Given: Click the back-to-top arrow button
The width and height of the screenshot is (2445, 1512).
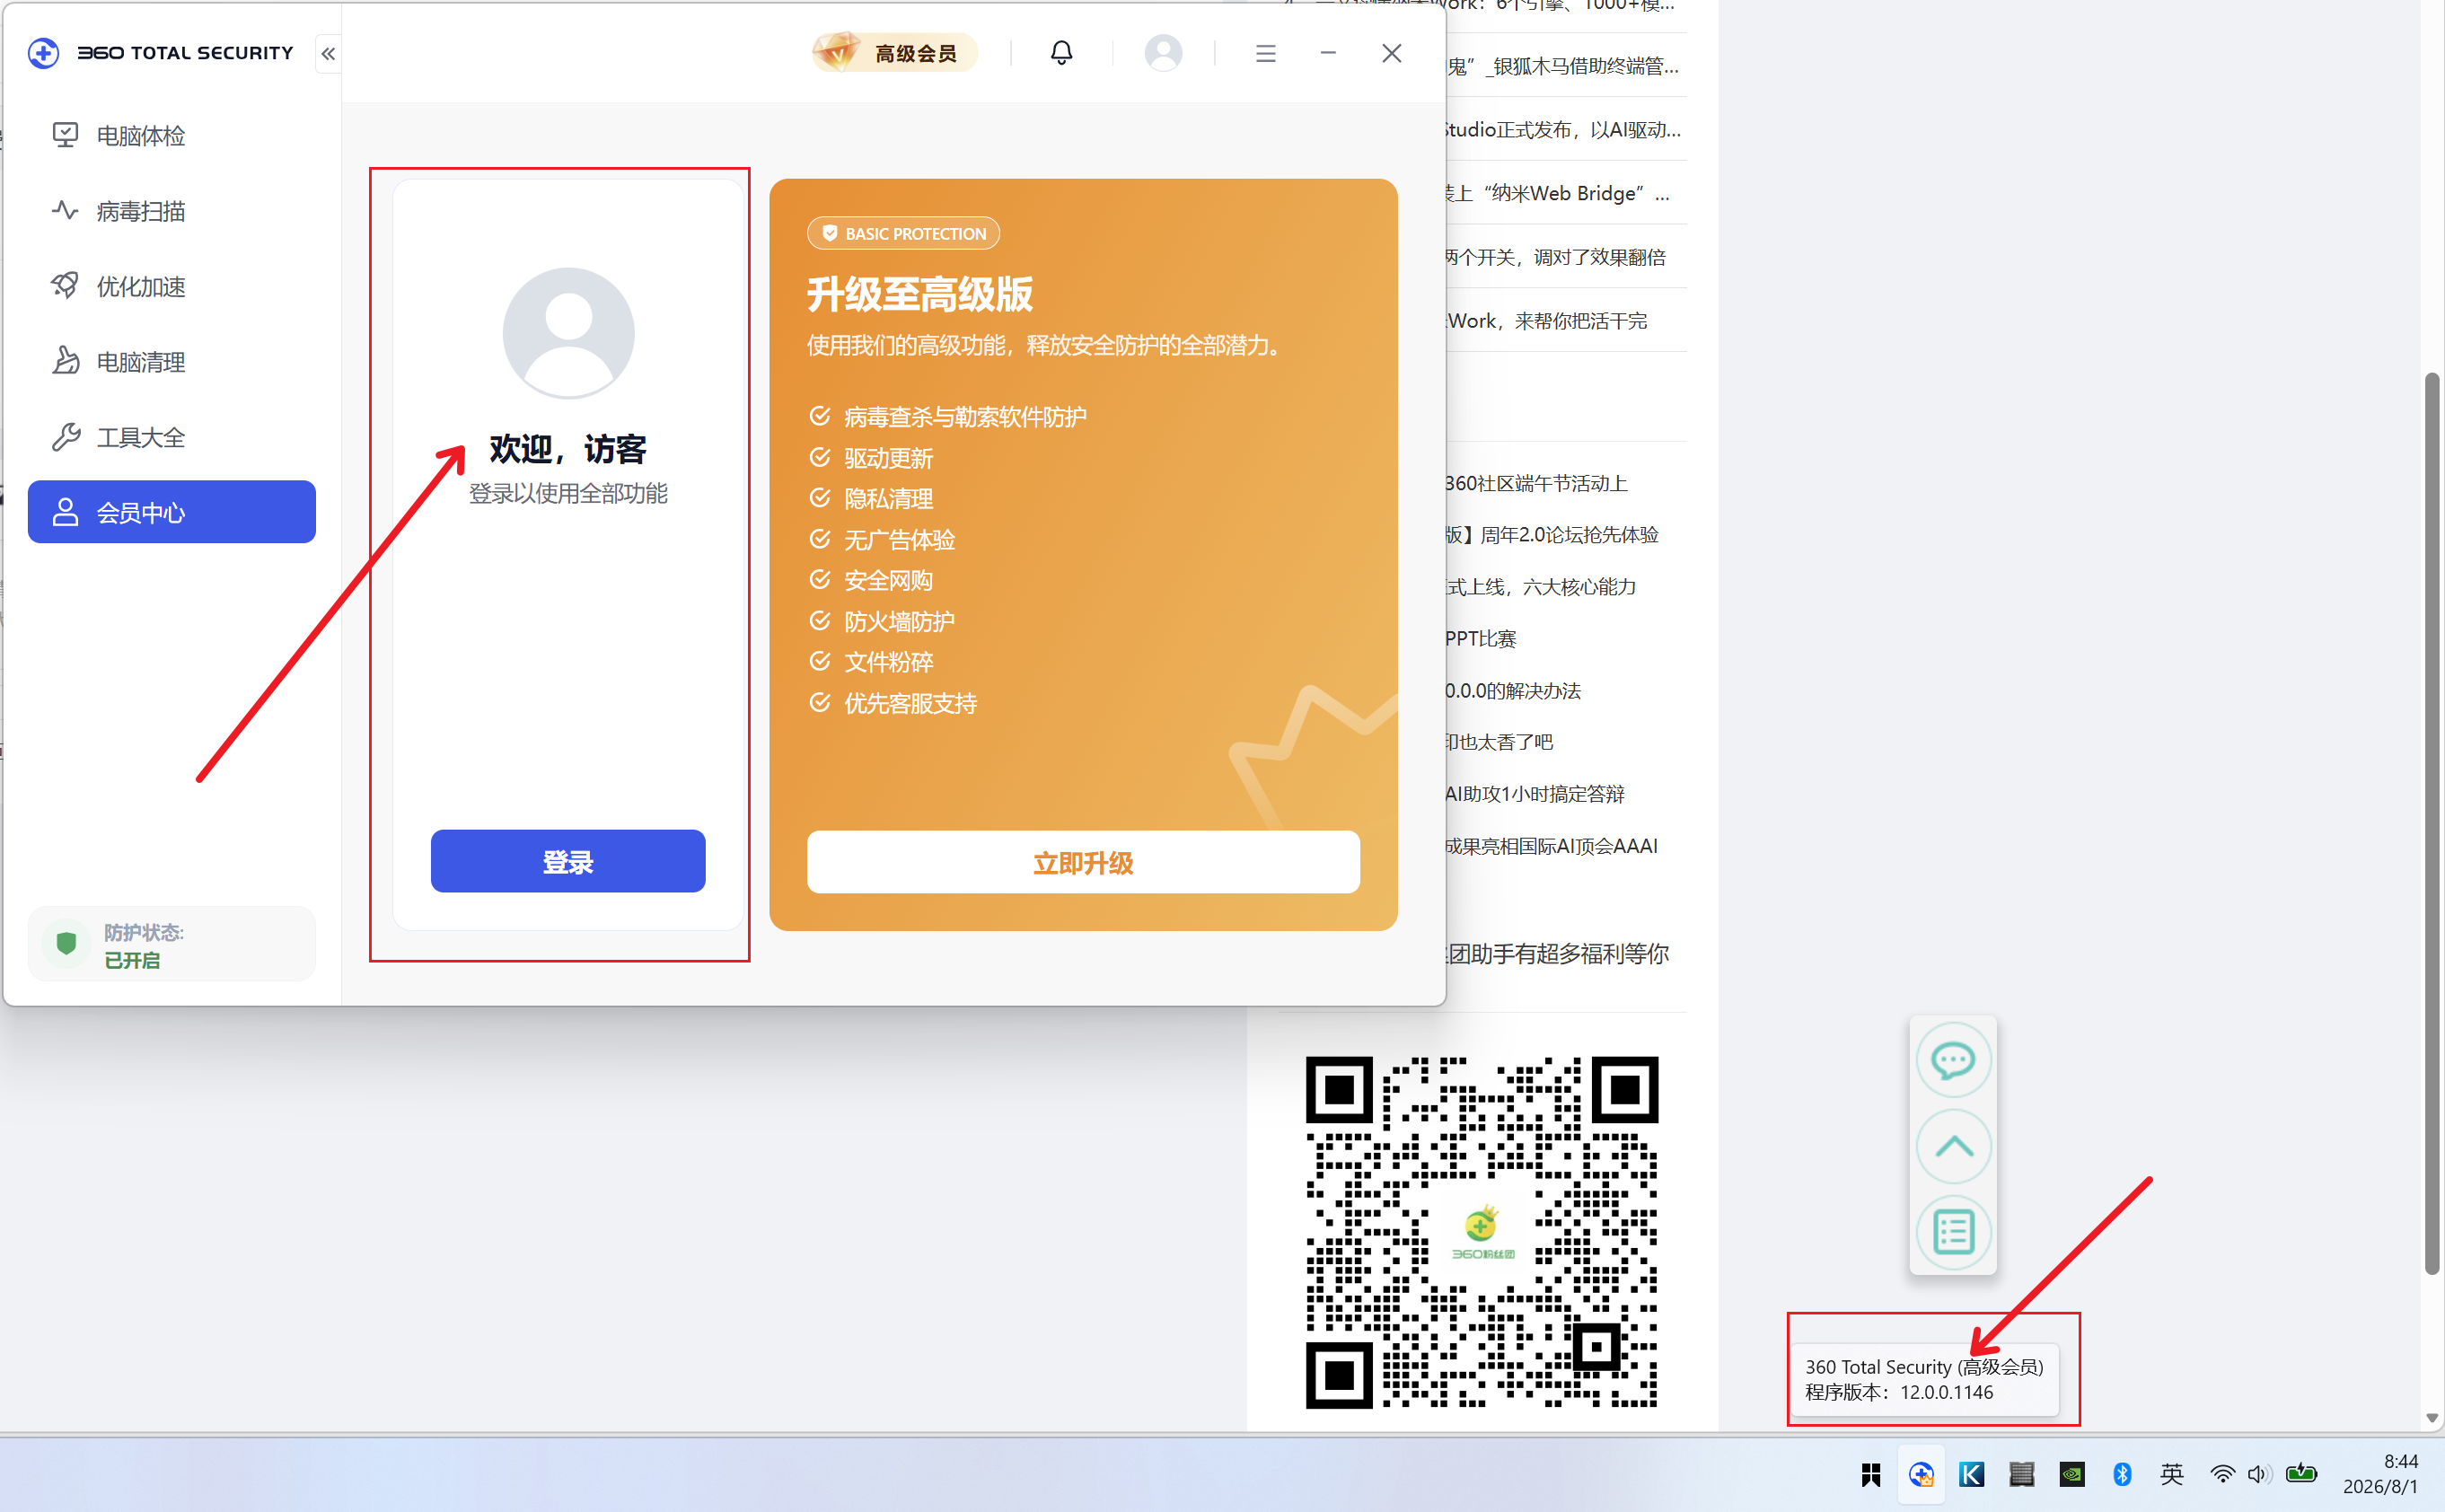Looking at the screenshot, I should 1952,1146.
